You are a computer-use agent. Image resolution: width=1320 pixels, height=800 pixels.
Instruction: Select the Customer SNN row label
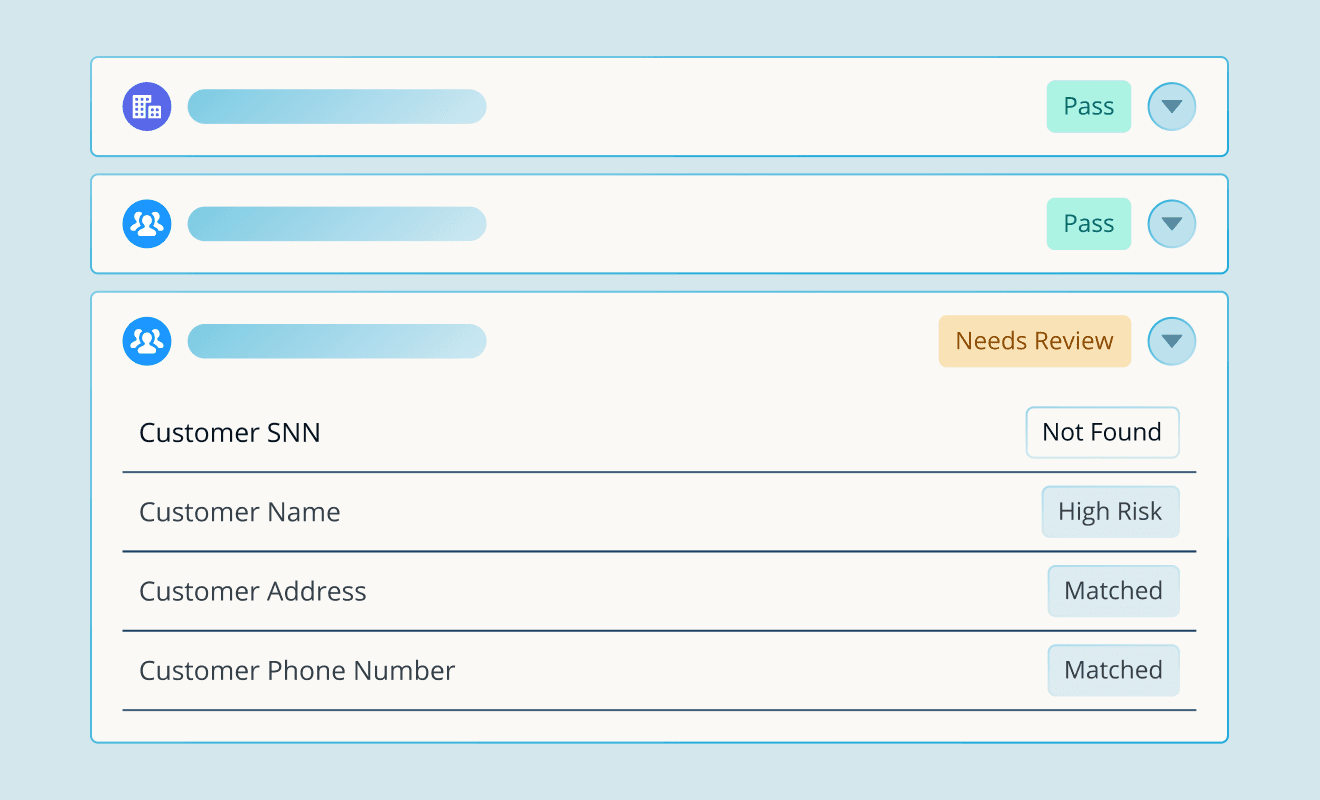click(x=230, y=433)
